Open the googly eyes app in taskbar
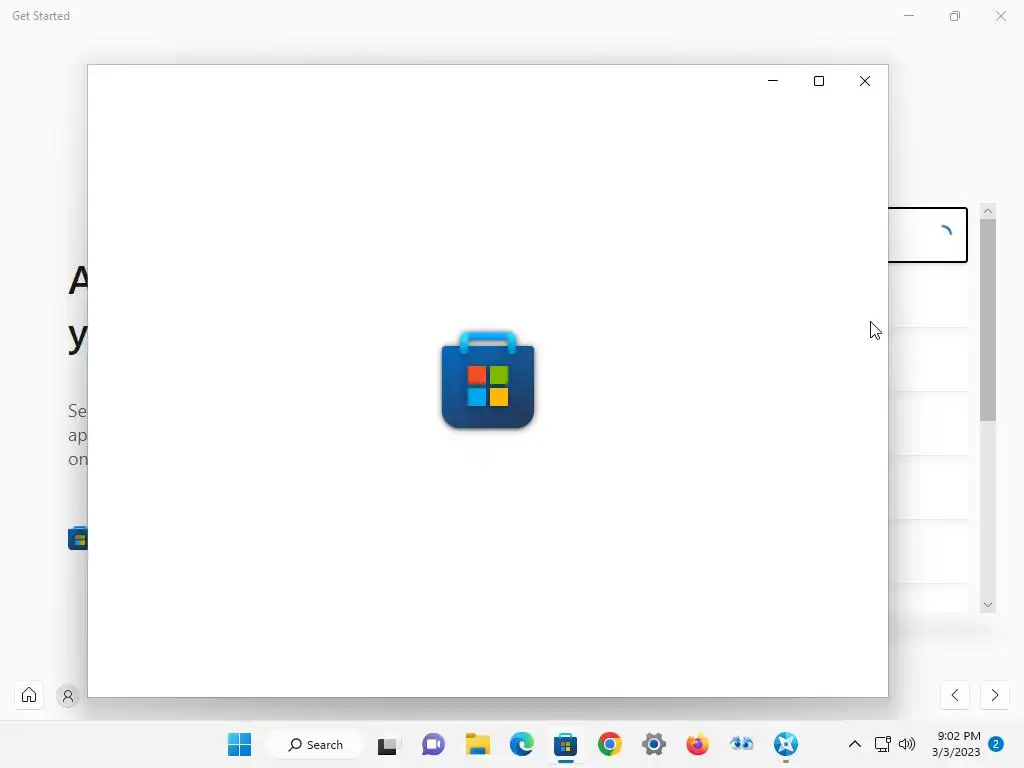This screenshot has width=1024, height=768. (741, 744)
